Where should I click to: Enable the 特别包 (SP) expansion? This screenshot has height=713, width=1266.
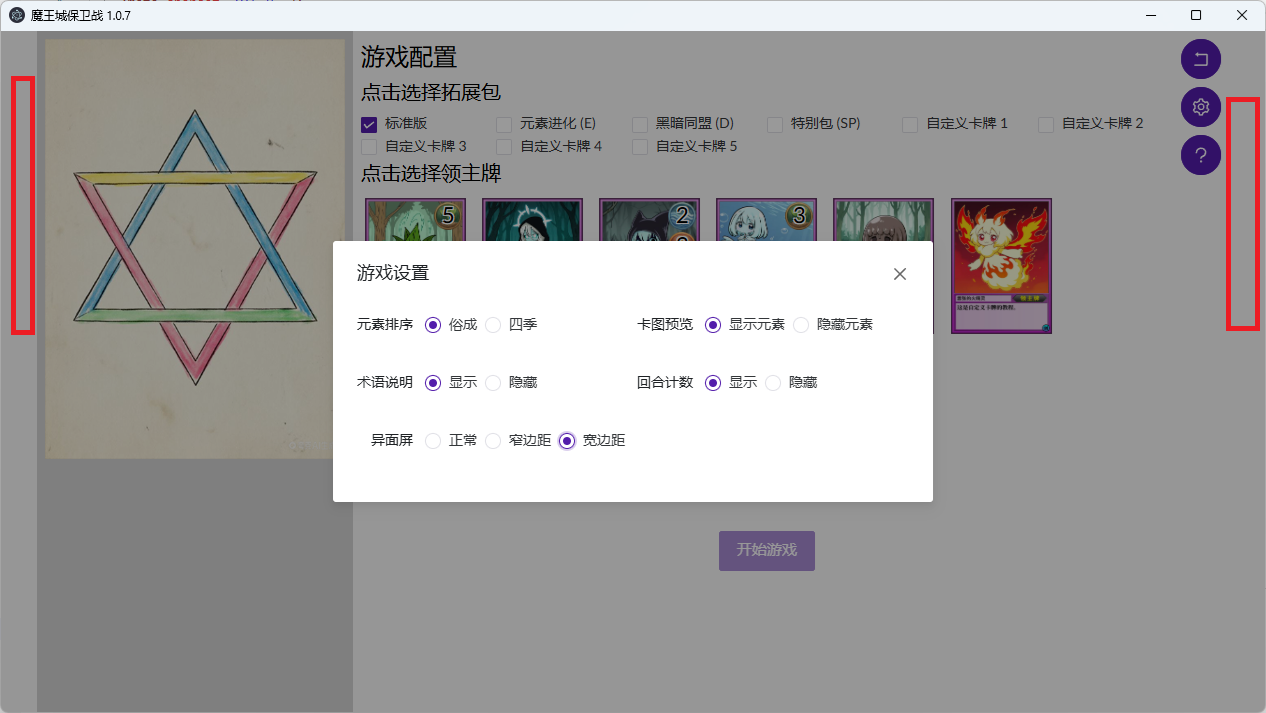point(775,124)
